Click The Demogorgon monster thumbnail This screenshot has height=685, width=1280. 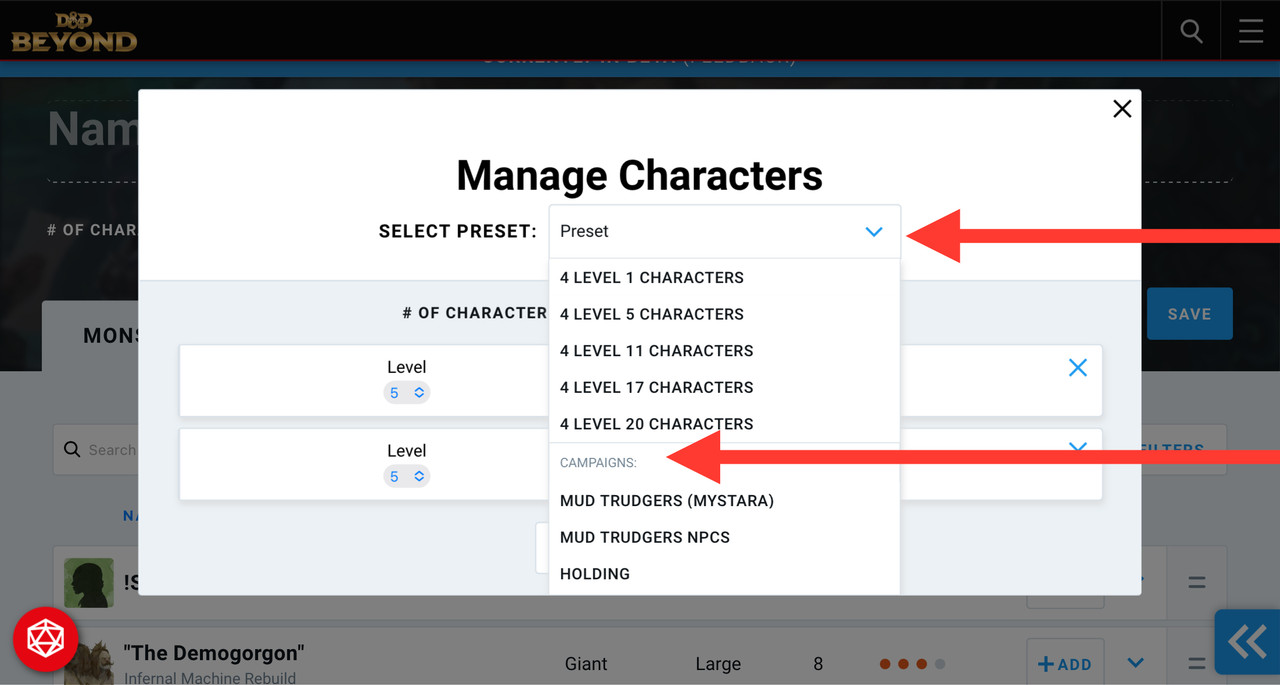pos(89,664)
